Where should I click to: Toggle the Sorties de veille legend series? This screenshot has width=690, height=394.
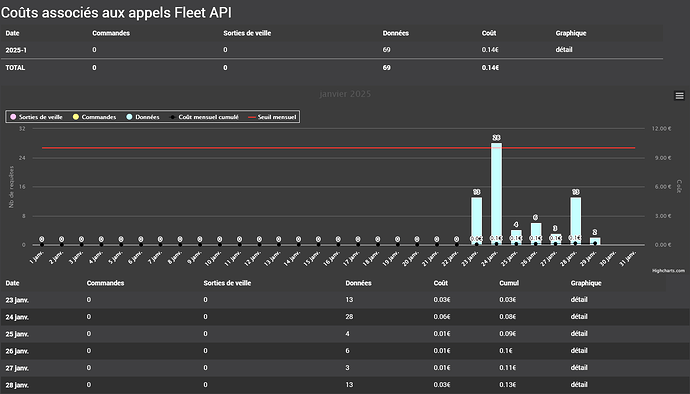(x=37, y=117)
